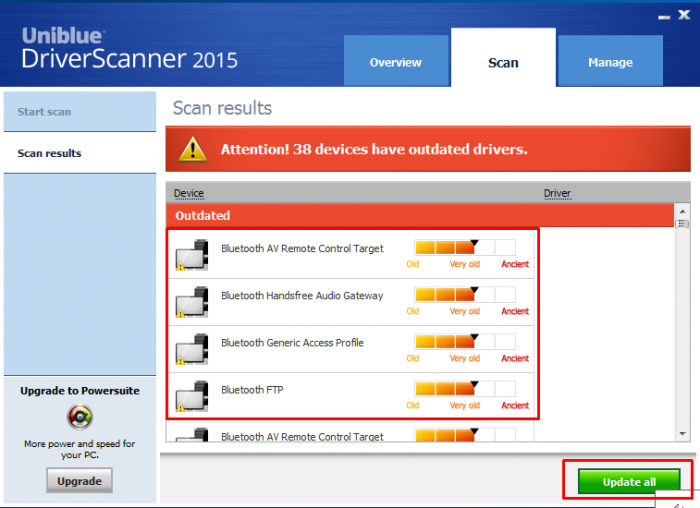The height and width of the screenshot is (508, 700).
Task: Open the Overview tab
Action: (x=396, y=62)
